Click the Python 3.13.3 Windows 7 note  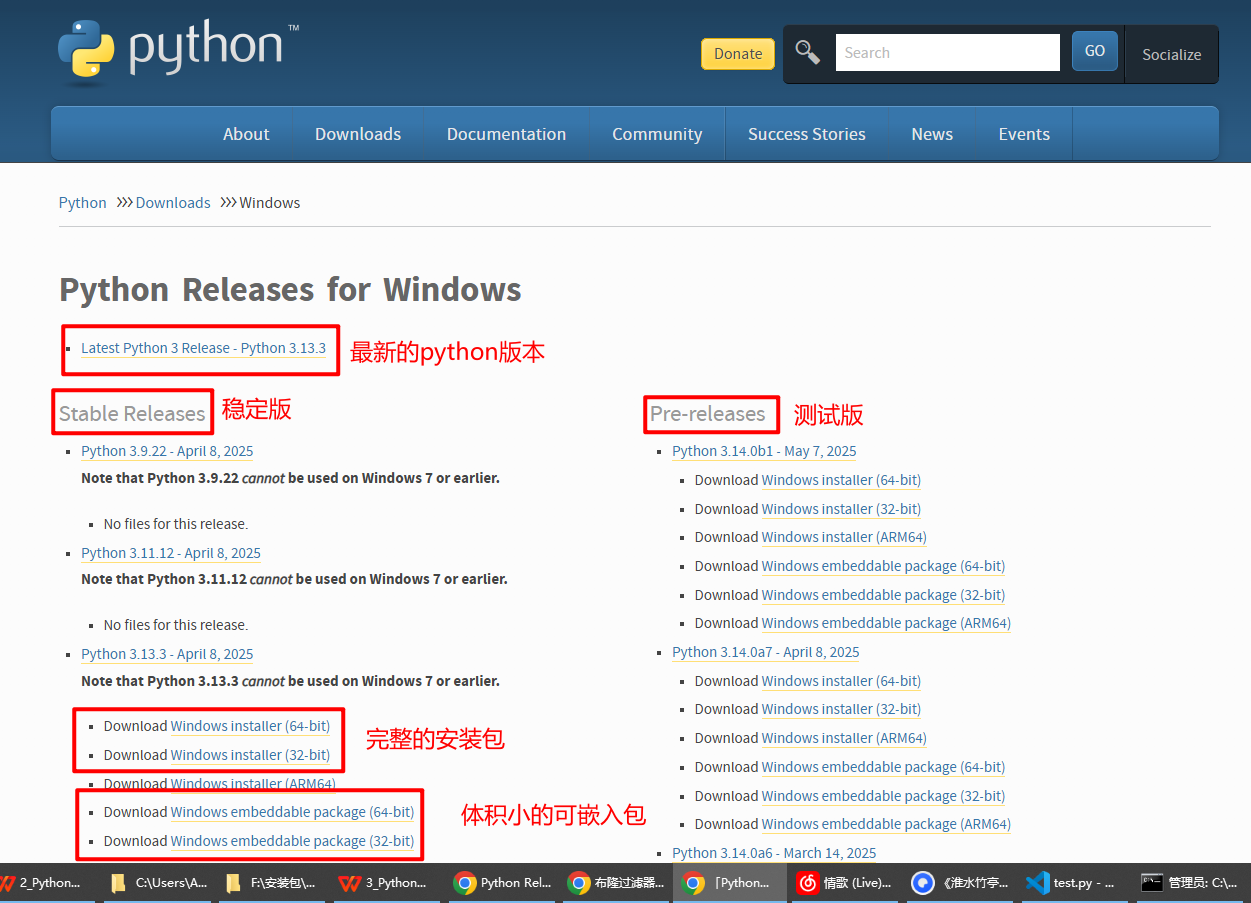290,681
